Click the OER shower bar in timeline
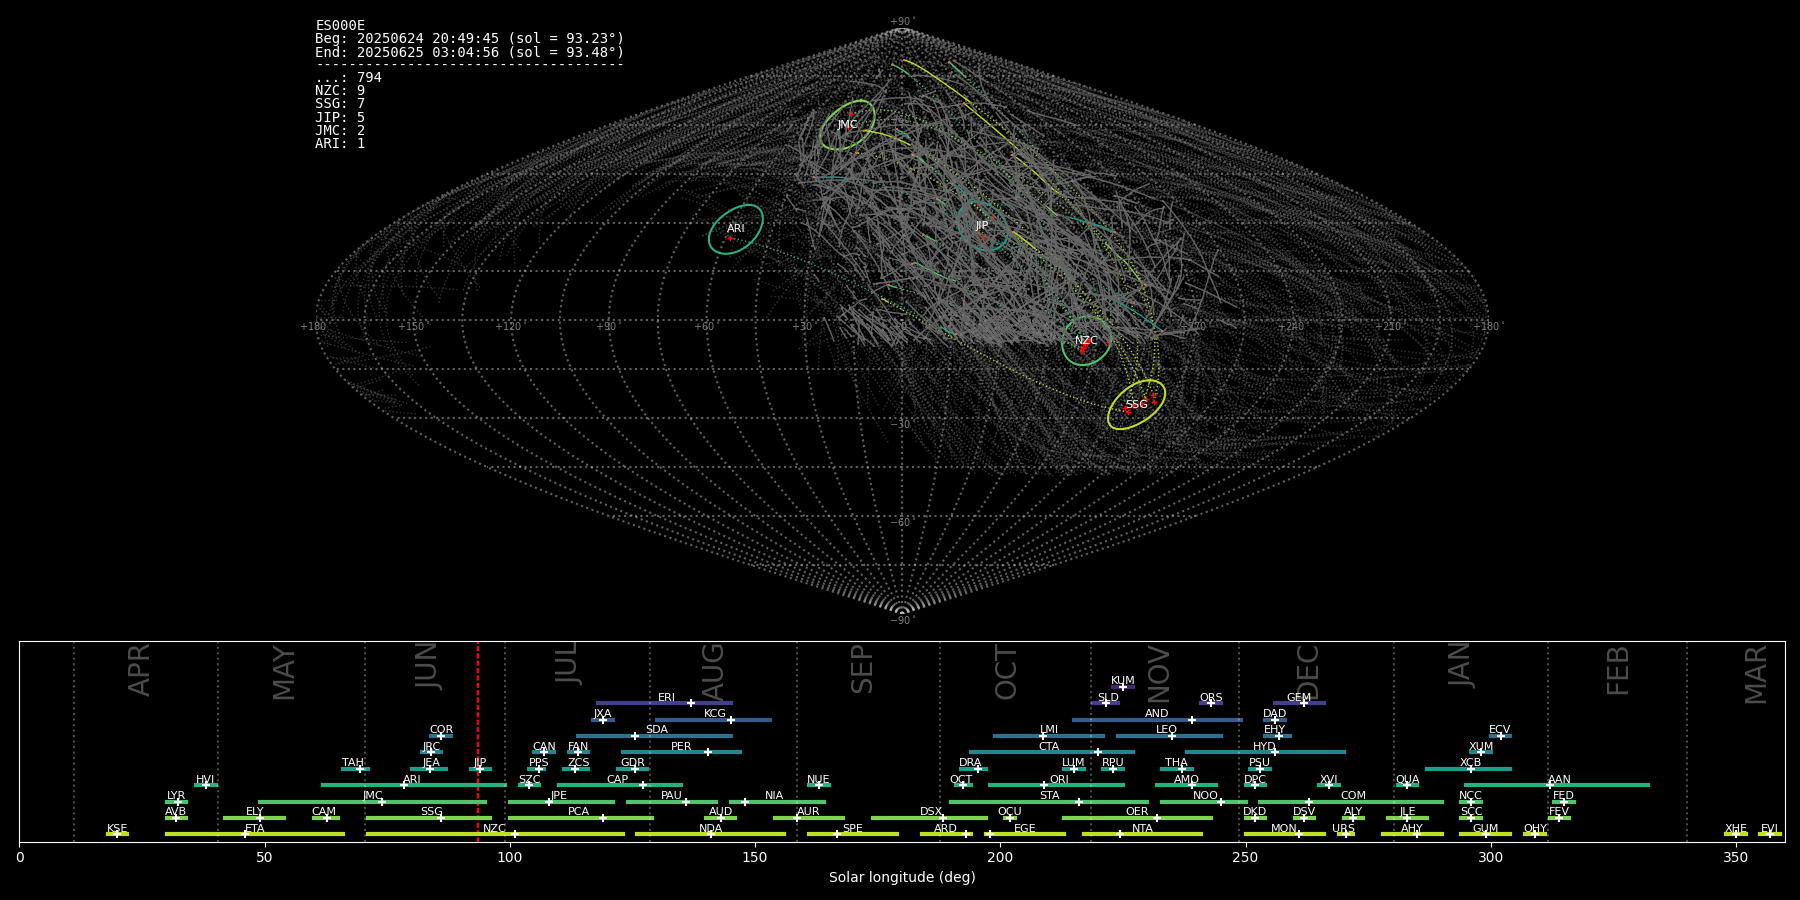Screen dimensions: 1800x900 [1137, 818]
